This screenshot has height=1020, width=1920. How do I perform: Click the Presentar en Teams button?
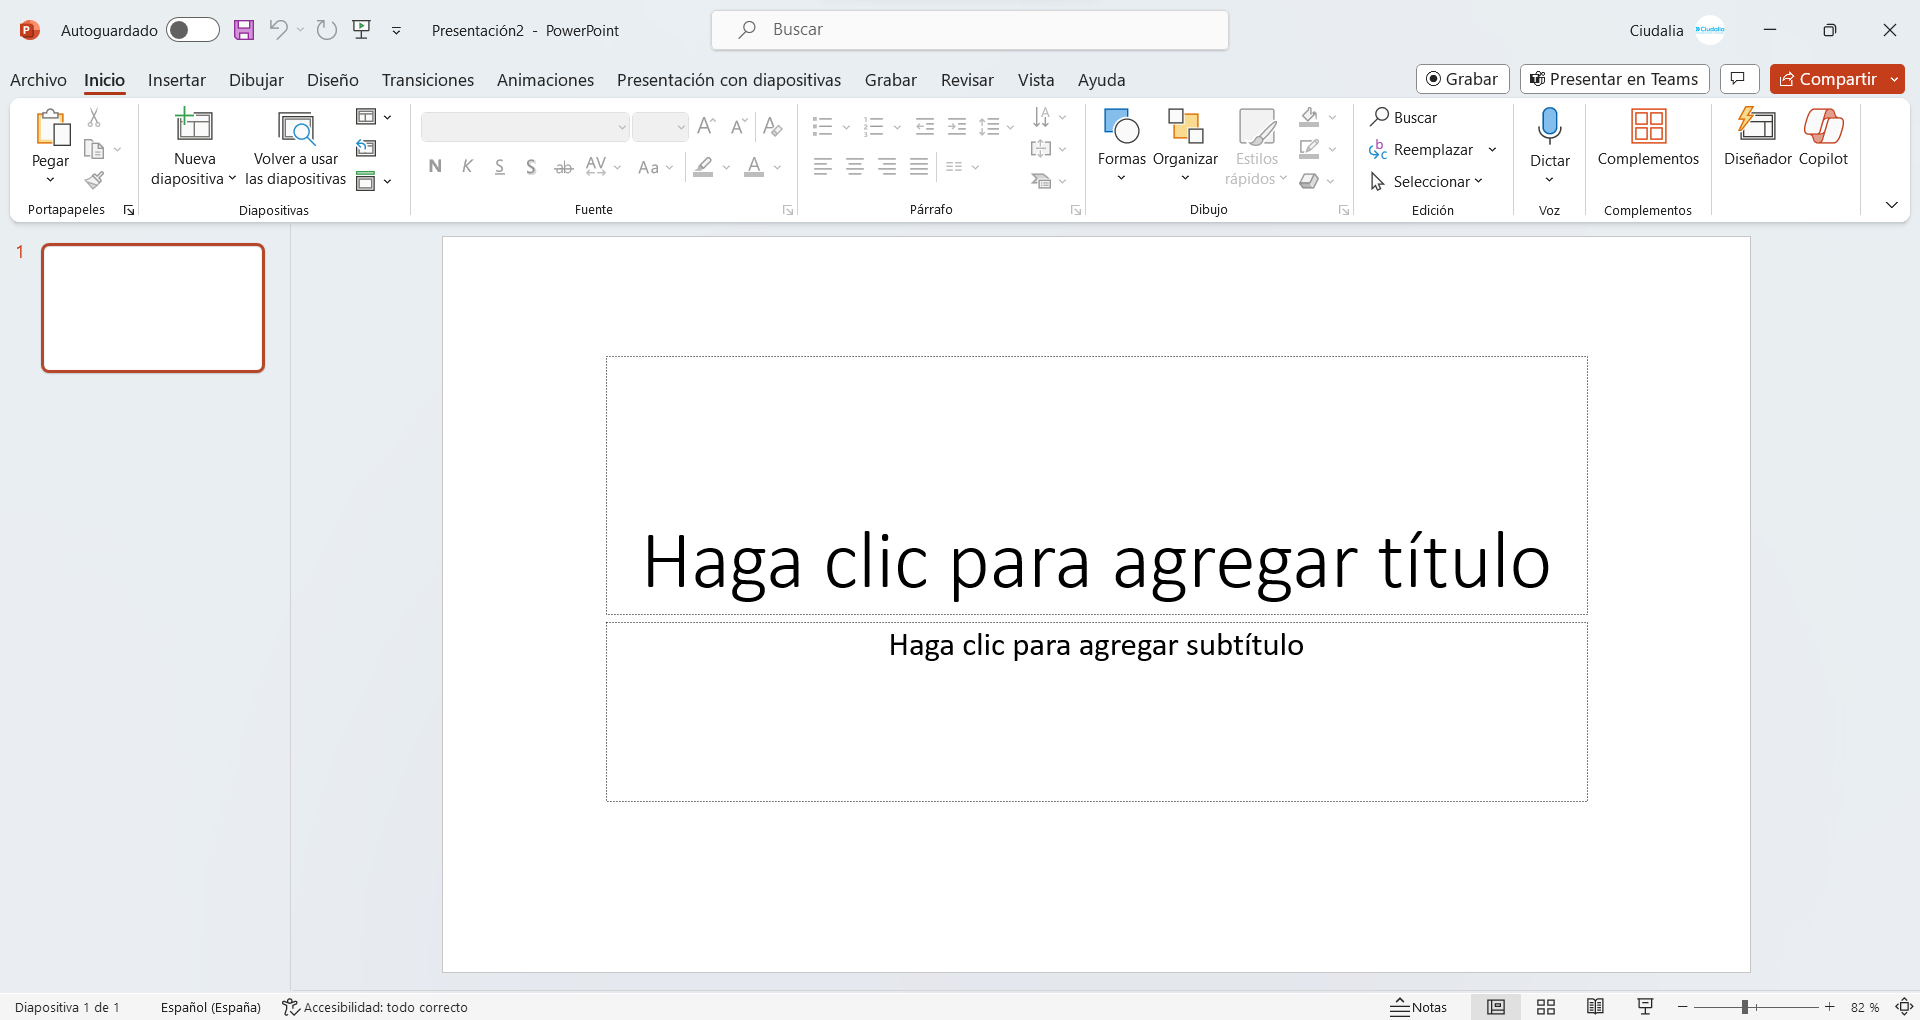[1614, 79]
